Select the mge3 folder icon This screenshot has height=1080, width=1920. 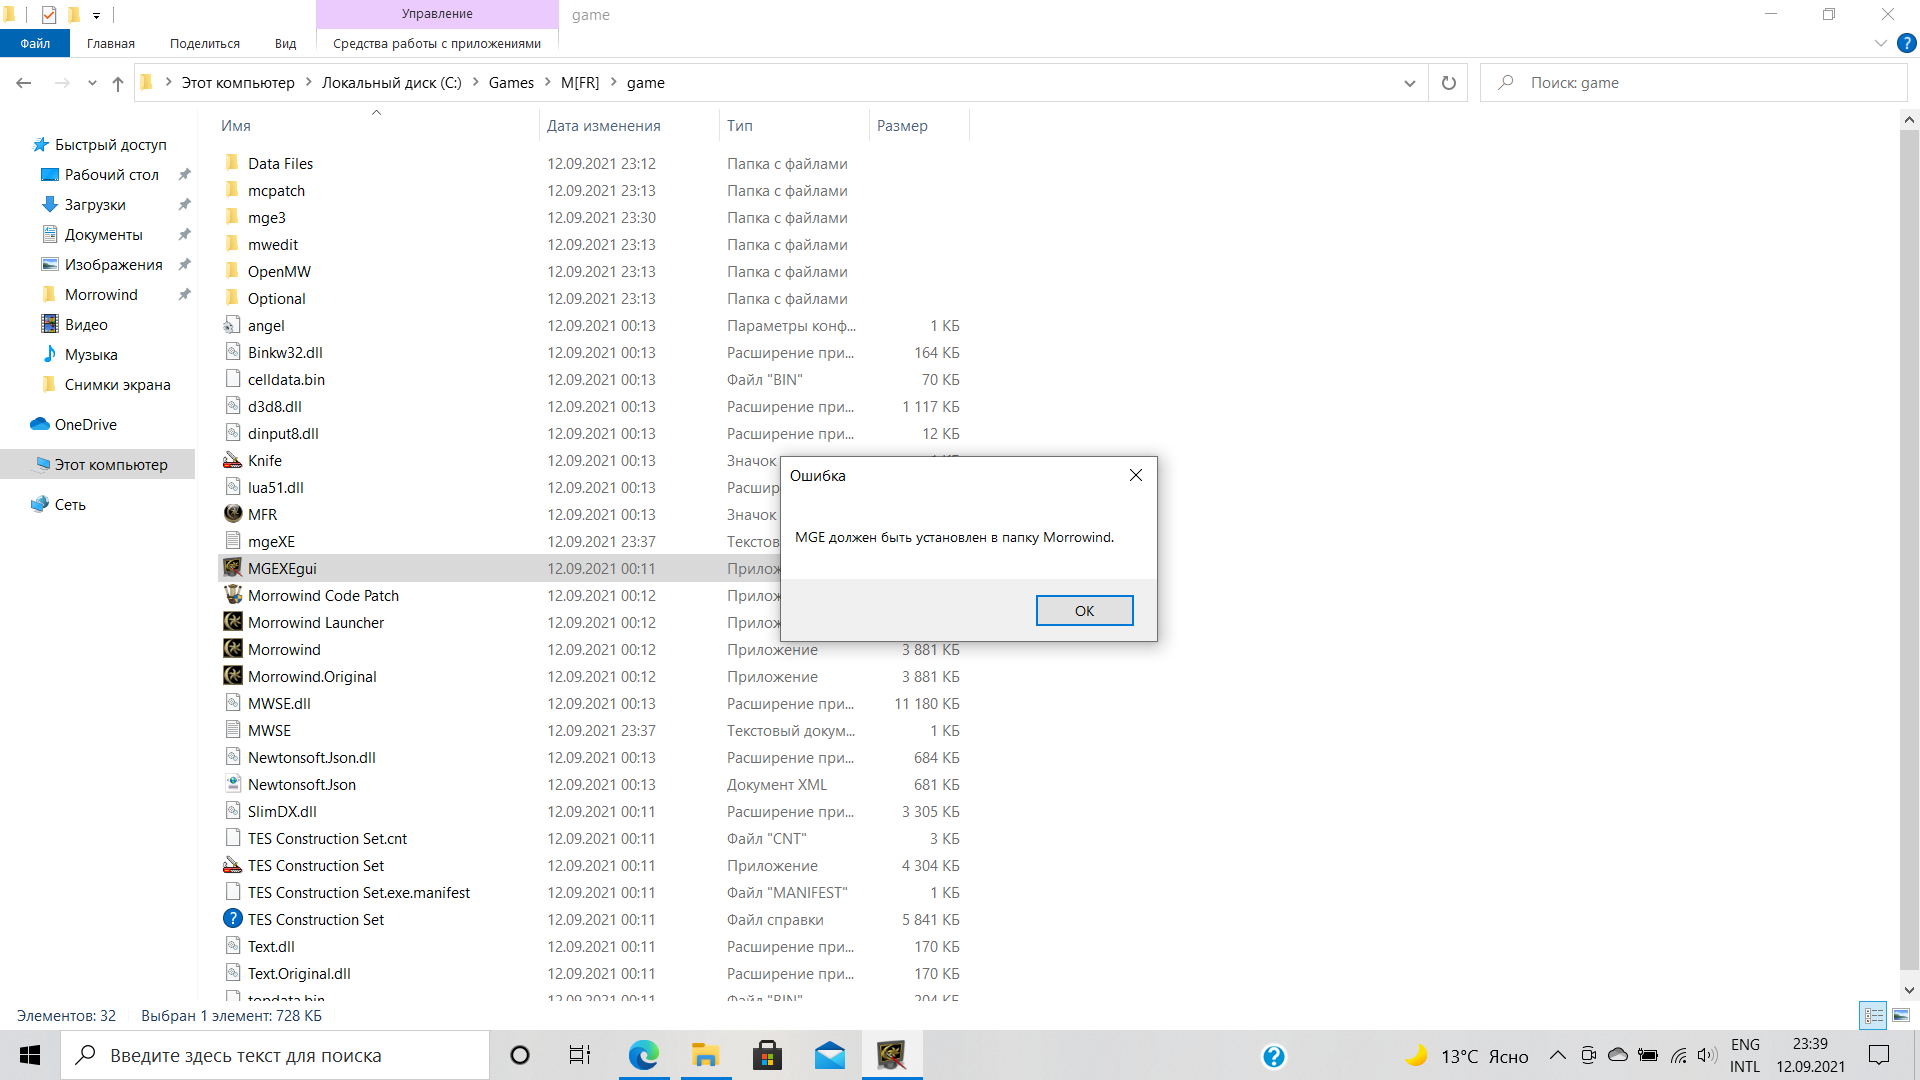tap(233, 217)
